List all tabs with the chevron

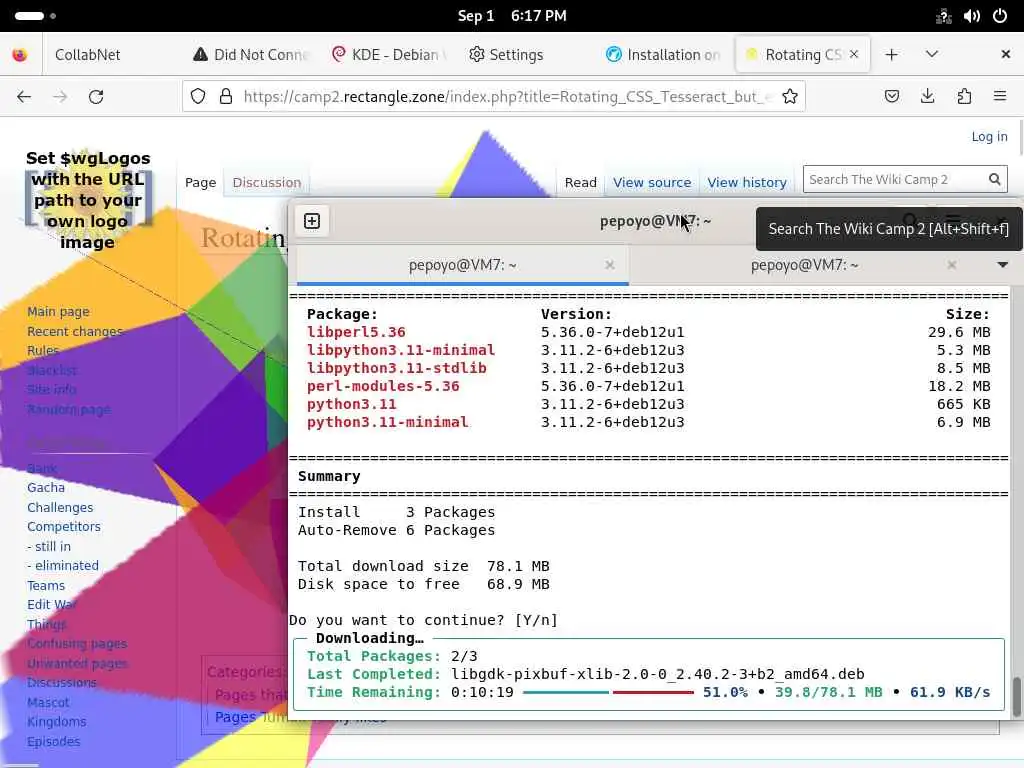pos(932,55)
